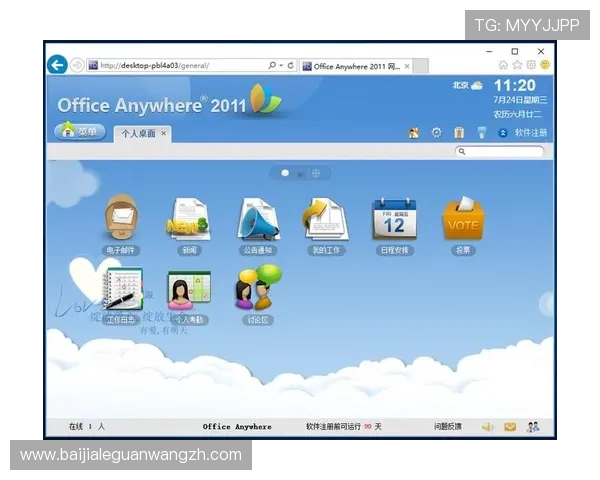Switch to the first desktop page dot
600x480 pixels.
(285, 173)
